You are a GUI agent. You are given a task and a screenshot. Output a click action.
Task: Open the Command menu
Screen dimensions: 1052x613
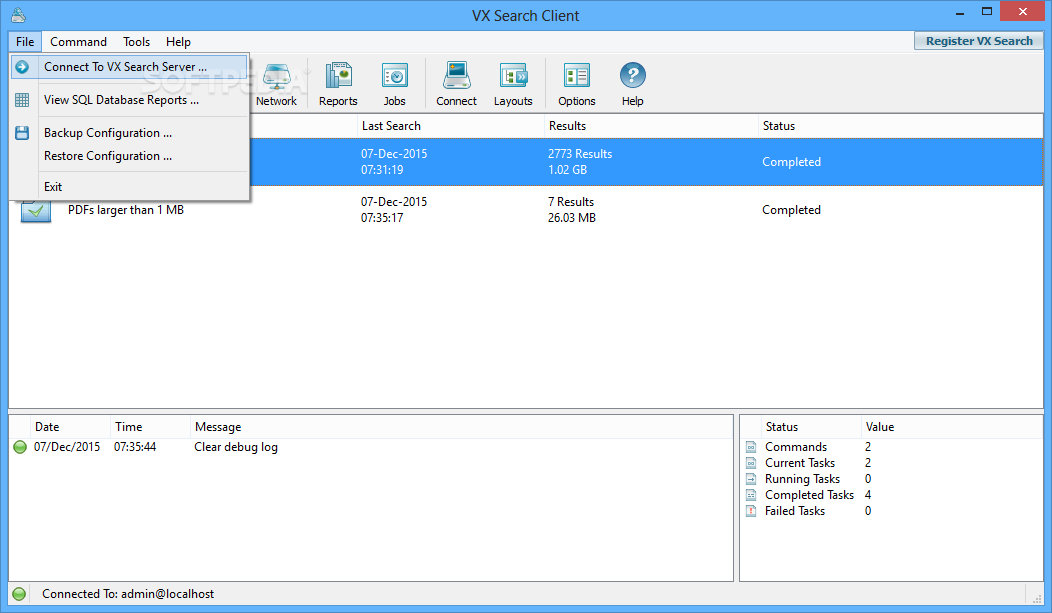pyautogui.click(x=78, y=42)
